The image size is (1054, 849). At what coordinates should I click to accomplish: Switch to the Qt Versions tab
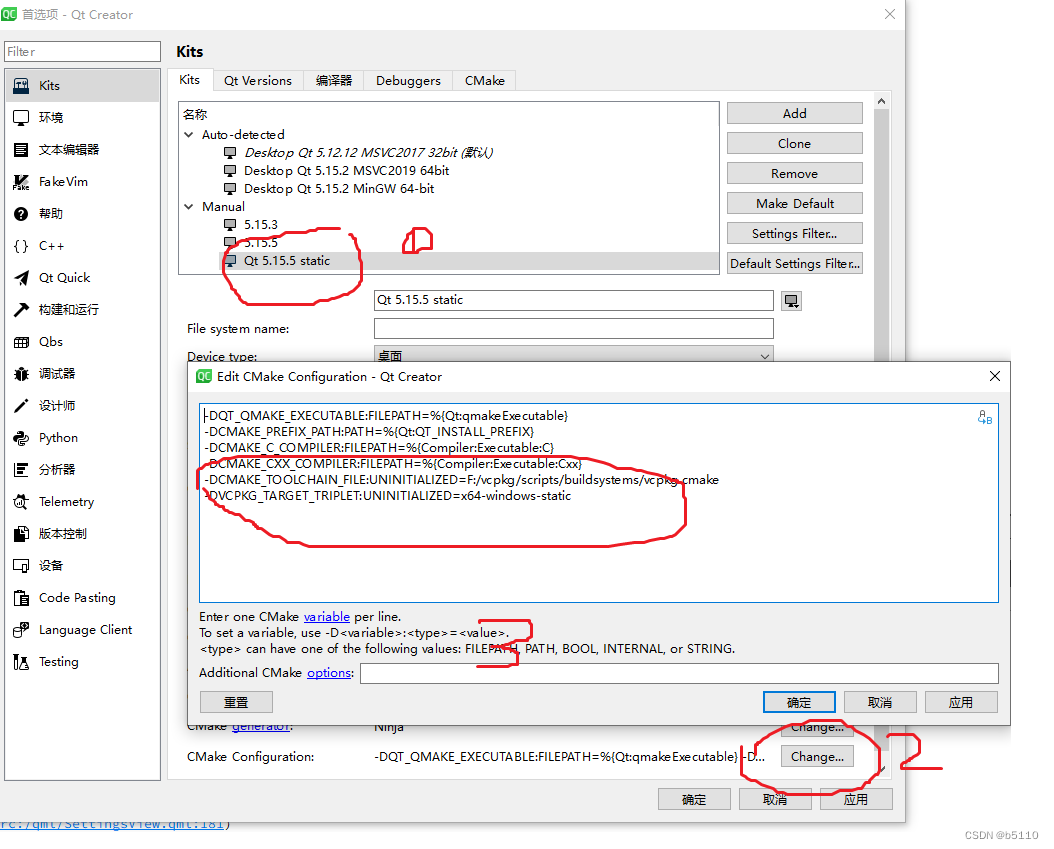tap(258, 81)
